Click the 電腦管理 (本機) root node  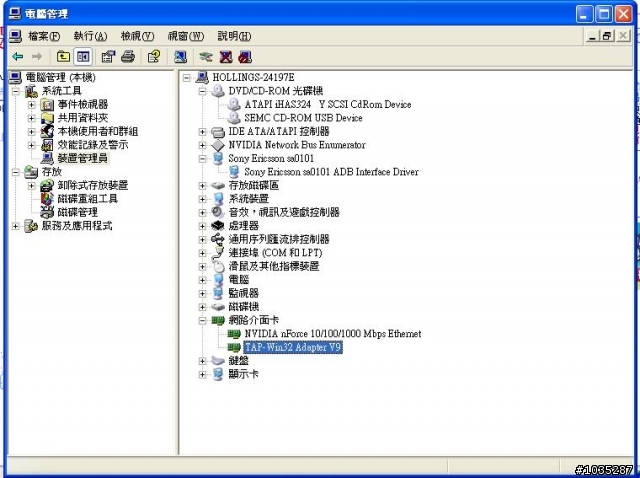[60, 78]
